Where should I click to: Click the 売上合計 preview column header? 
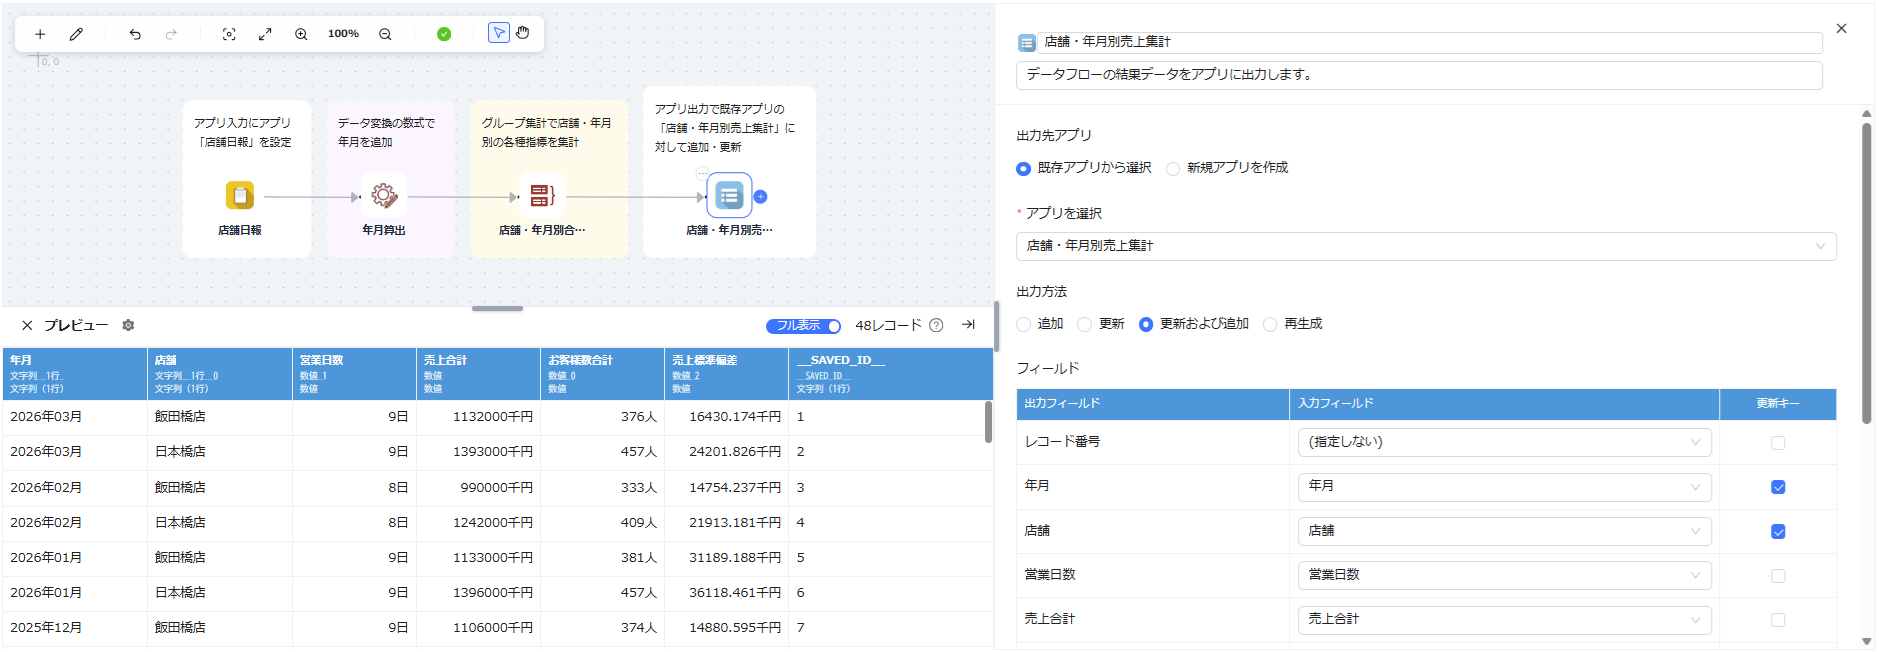(x=478, y=374)
